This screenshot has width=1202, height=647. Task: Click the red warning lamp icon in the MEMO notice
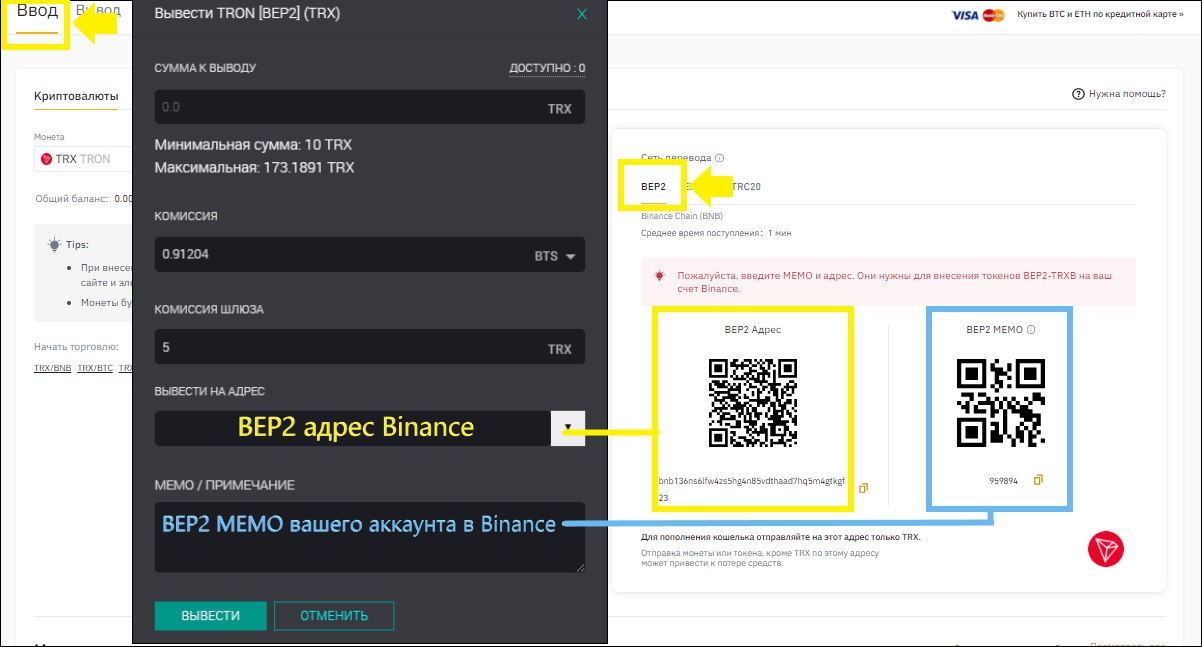[x=659, y=275]
